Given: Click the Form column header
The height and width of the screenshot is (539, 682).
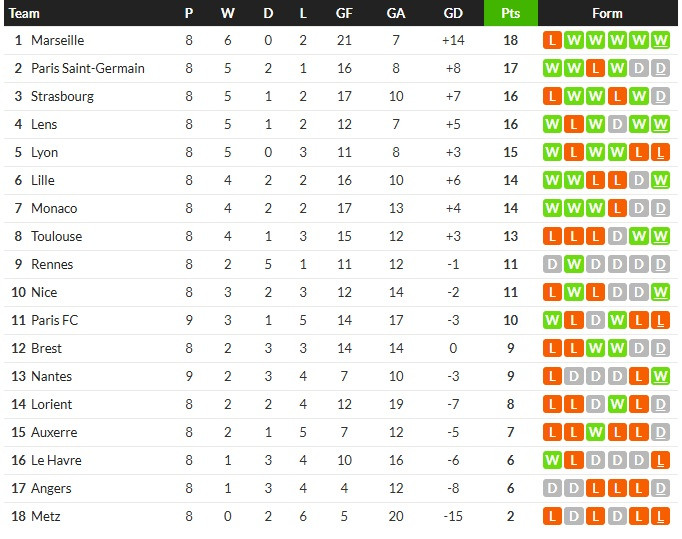Looking at the screenshot, I should click(x=607, y=13).
